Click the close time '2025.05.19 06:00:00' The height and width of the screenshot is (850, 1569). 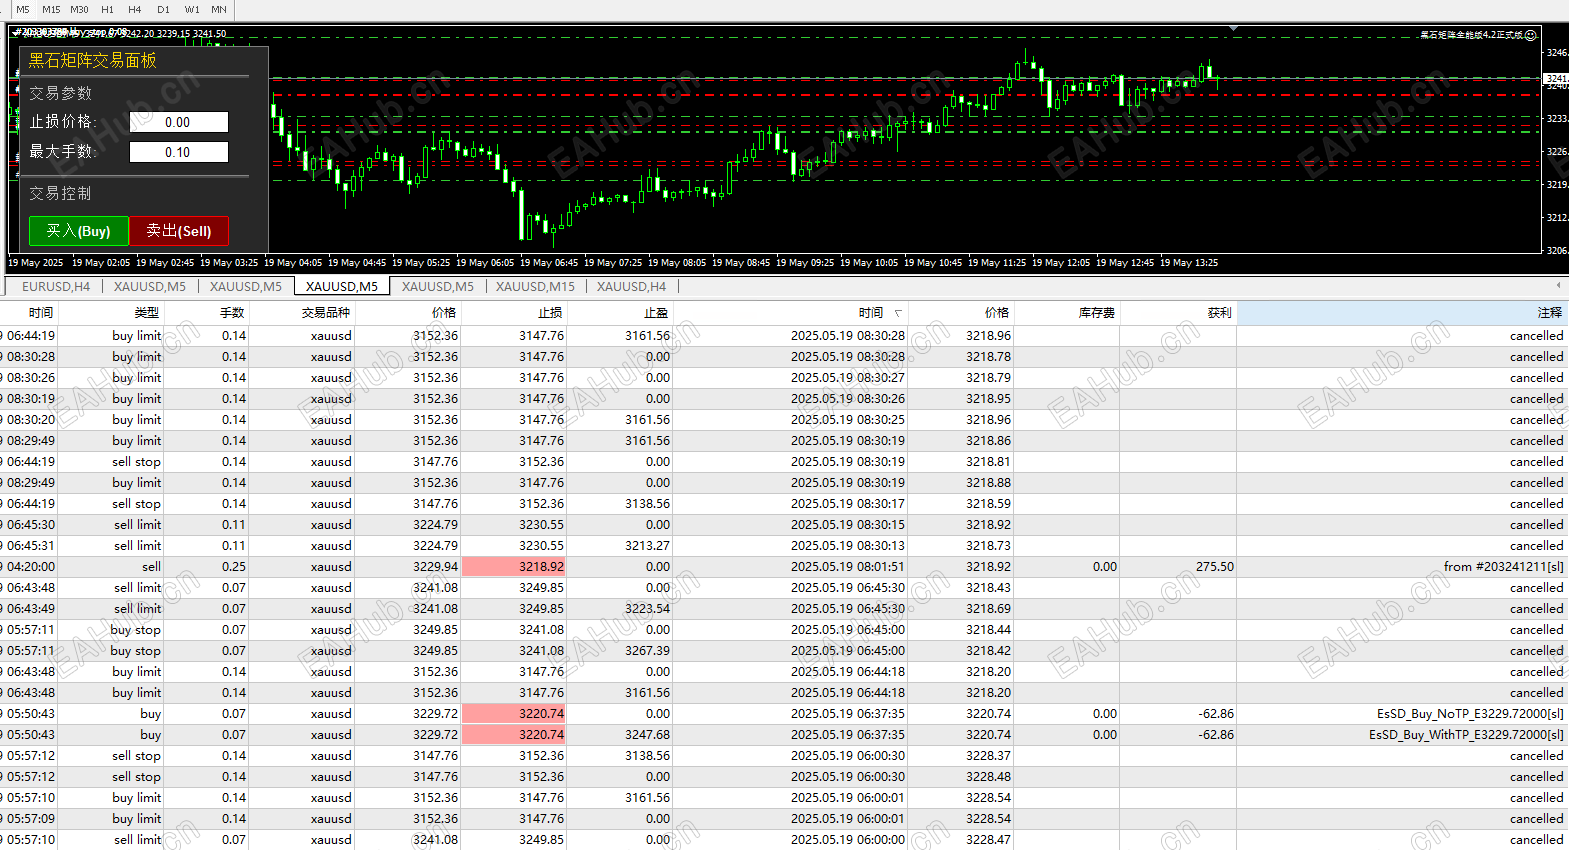(848, 840)
